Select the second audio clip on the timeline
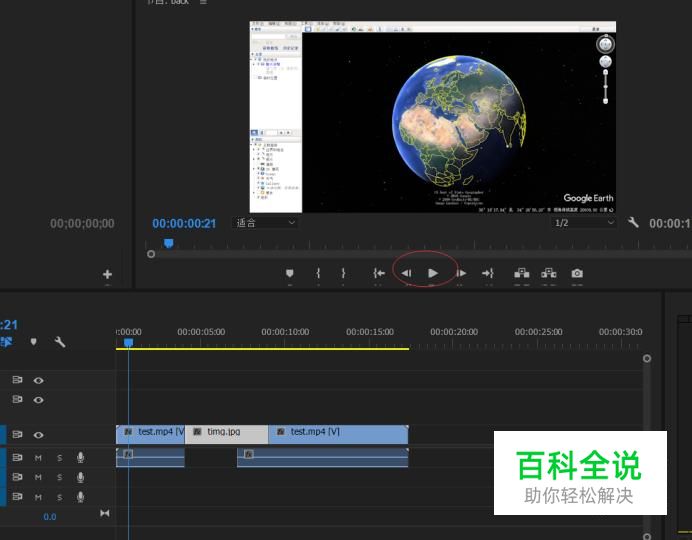This screenshot has width=692, height=540. point(323,458)
